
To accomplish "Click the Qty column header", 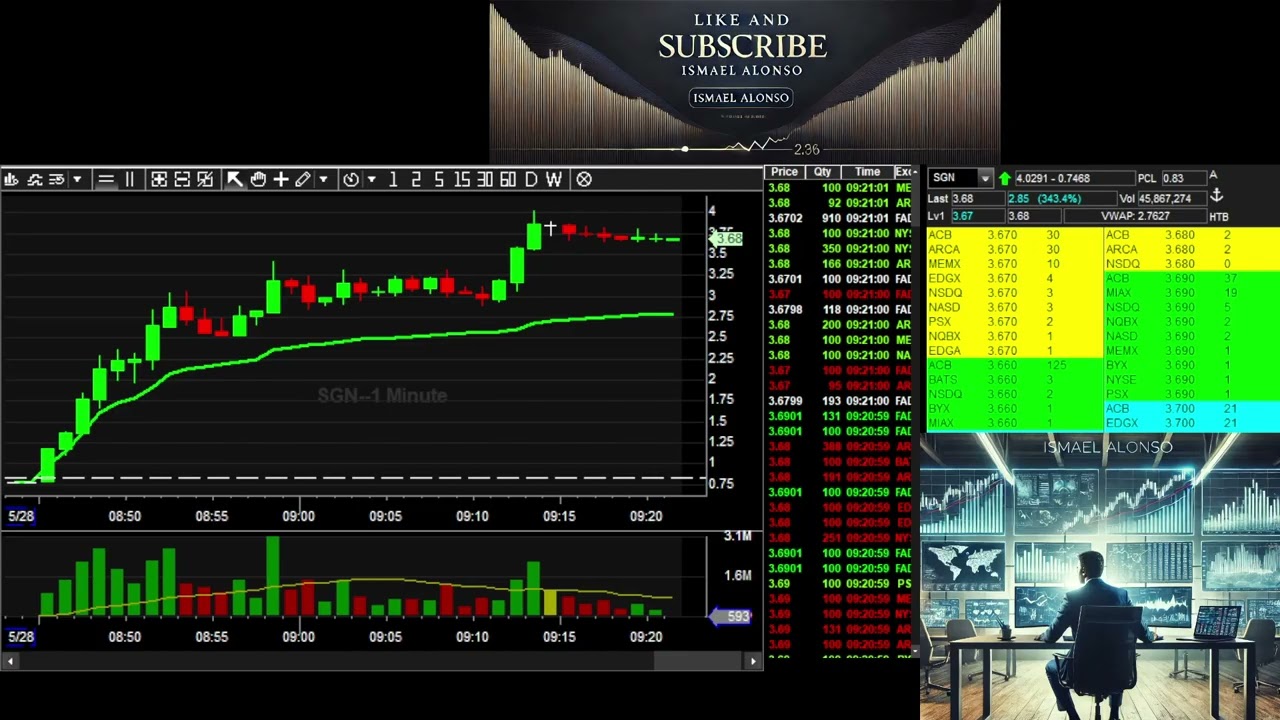I will 822,172.
